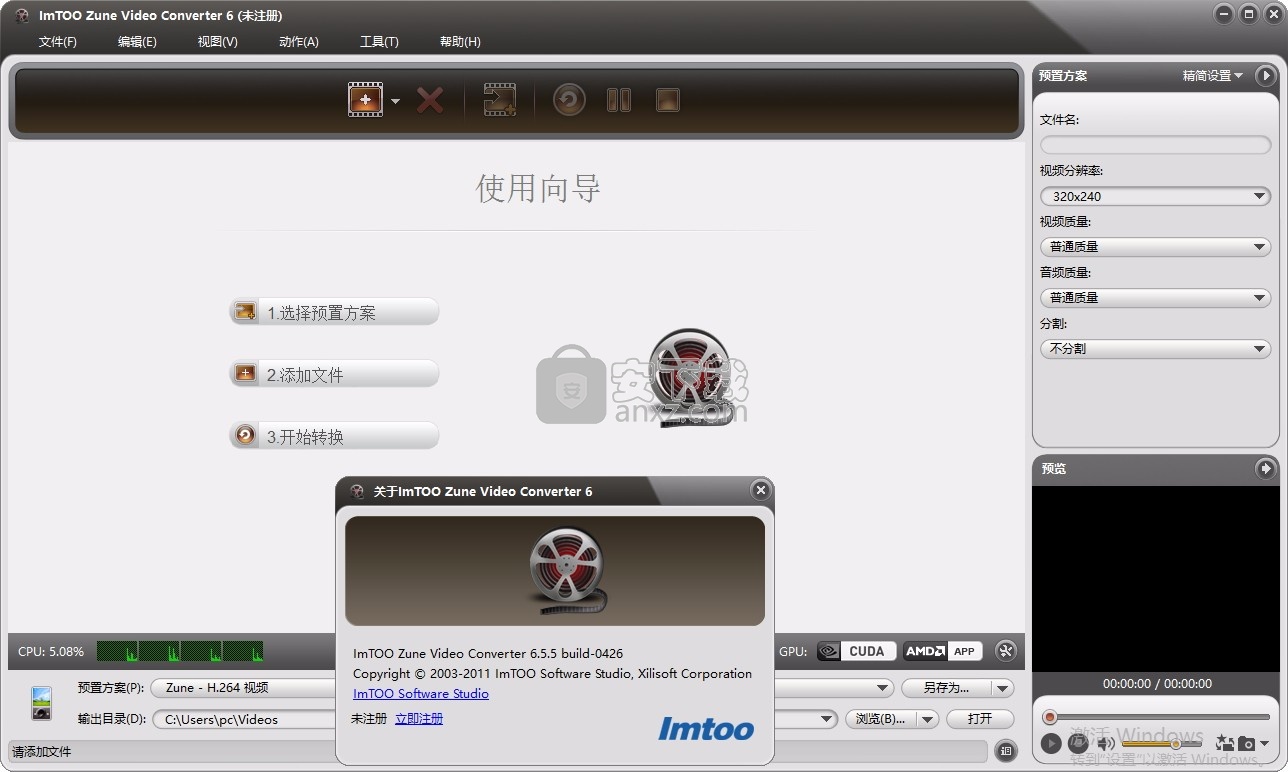Click the red X remove file icon
1288x772 pixels.
pyautogui.click(x=430, y=100)
